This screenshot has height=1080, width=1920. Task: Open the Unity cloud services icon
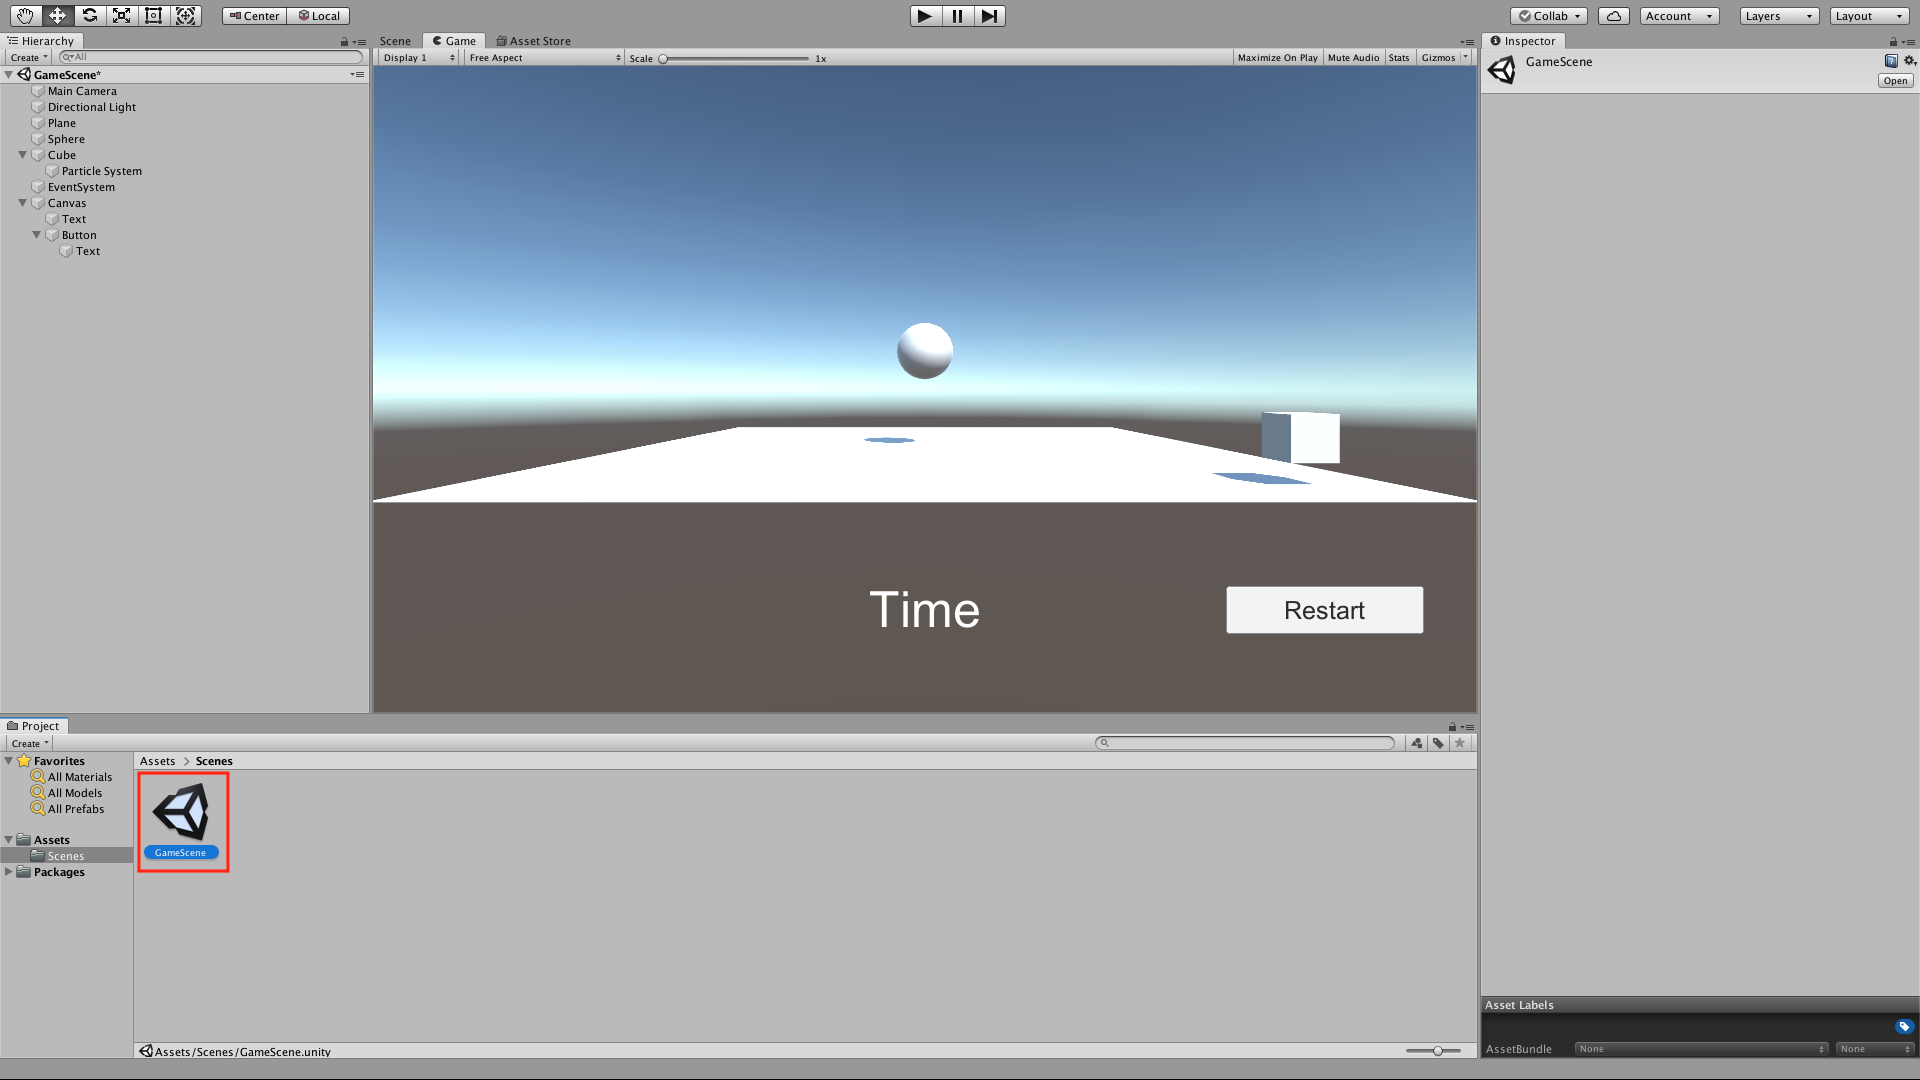1613,16
